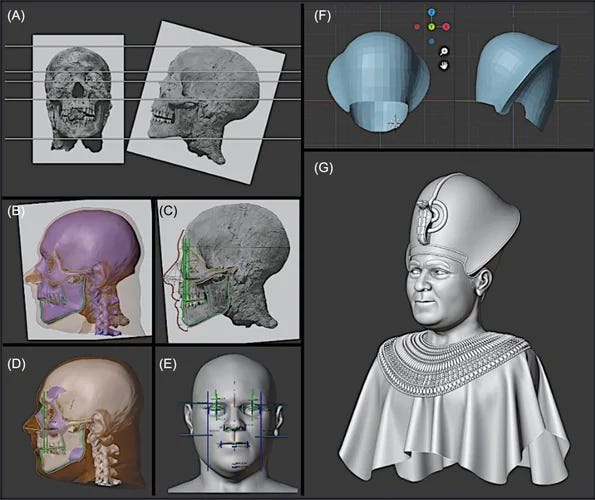Click the gray skull profile in panel C
Image resolution: width=595 pixels, height=500 pixels.
[235, 266]
